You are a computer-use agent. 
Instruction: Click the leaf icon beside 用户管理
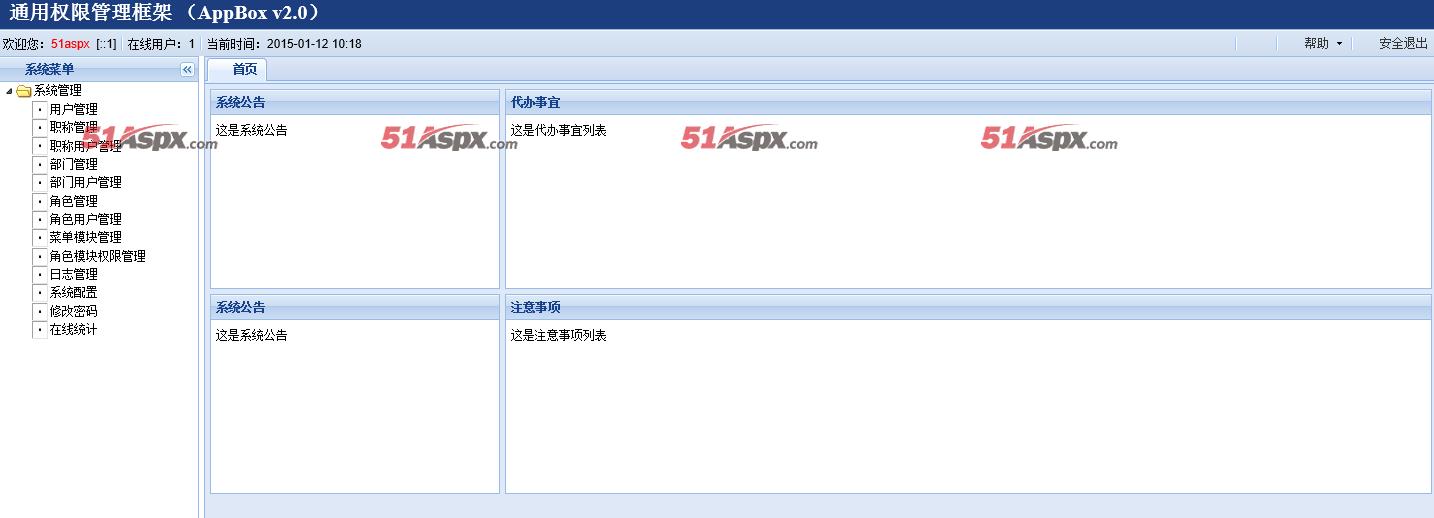pos(40,109)
